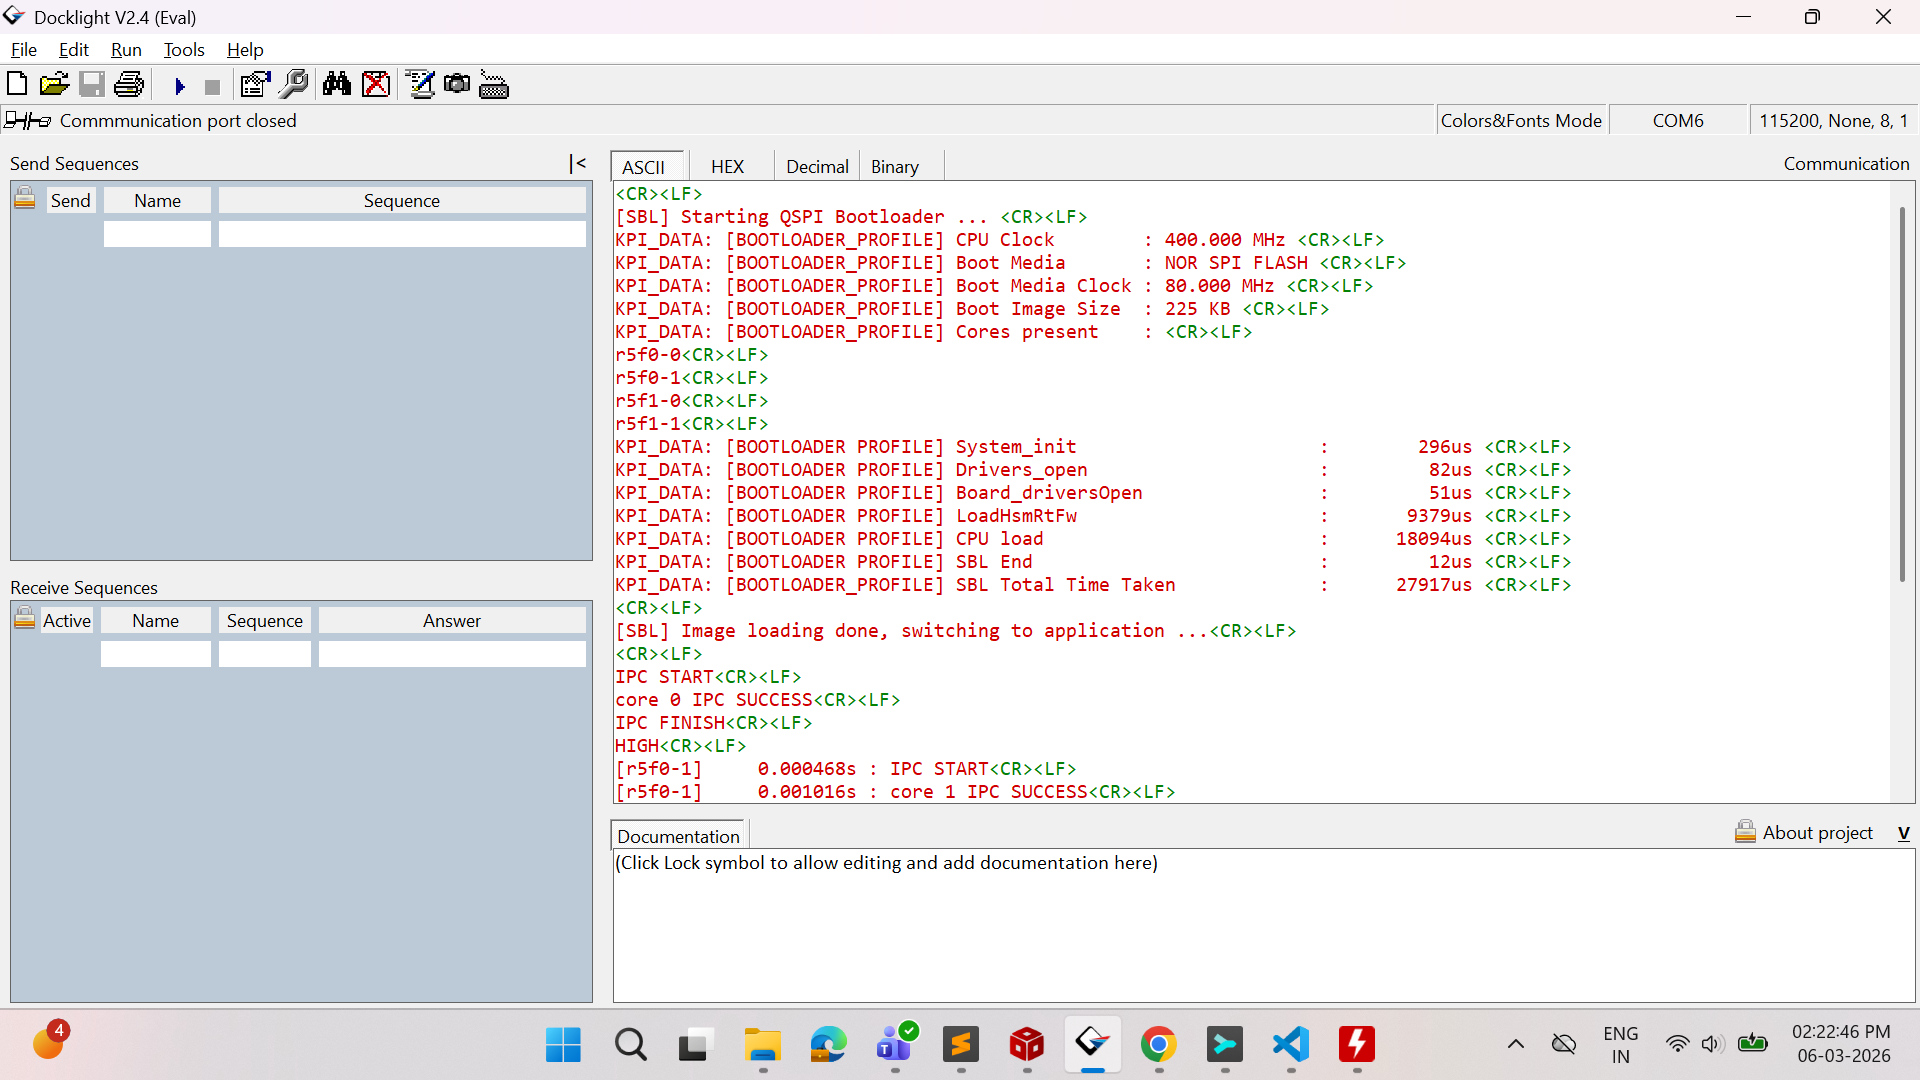The width and height of the screenshot is (1920, 1080).
Task: Open project settings with properties icon
Action: (x=256, y=85)
